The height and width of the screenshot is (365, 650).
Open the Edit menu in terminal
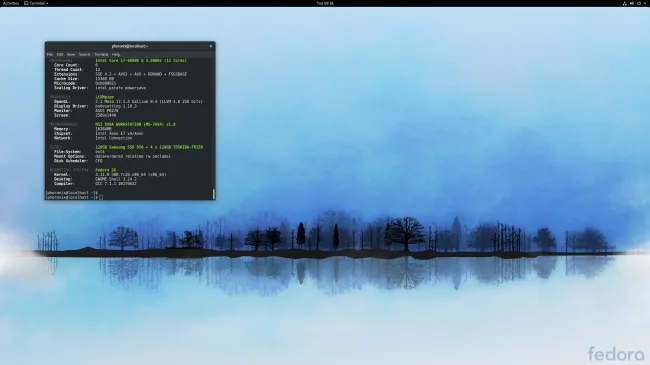point(60,54)
